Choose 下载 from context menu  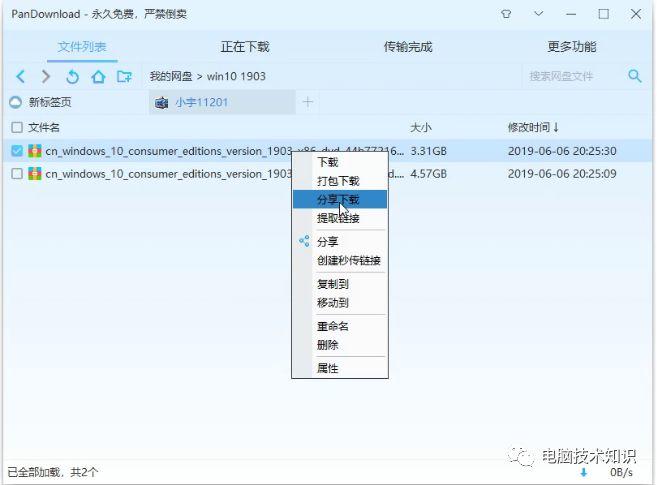click(340, 162)
